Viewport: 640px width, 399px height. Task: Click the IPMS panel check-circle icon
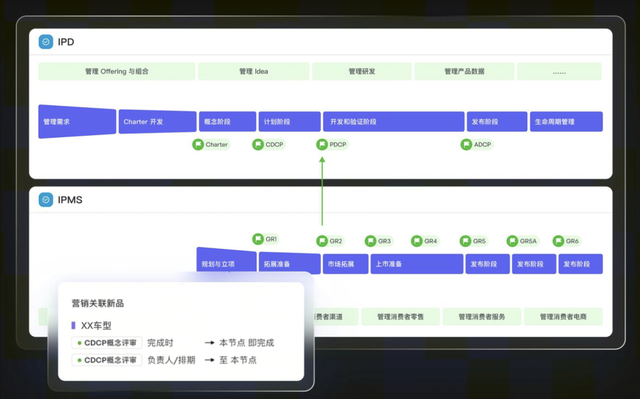46,200
